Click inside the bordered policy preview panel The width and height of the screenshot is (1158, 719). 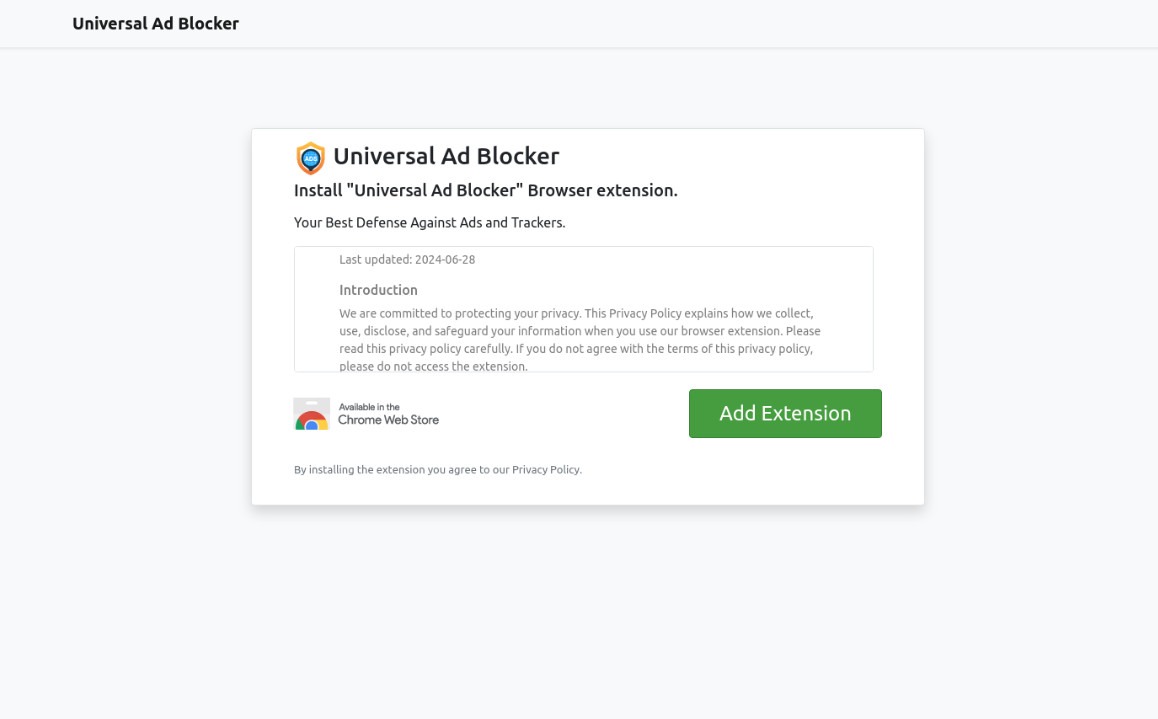click(x=584, y=308)
